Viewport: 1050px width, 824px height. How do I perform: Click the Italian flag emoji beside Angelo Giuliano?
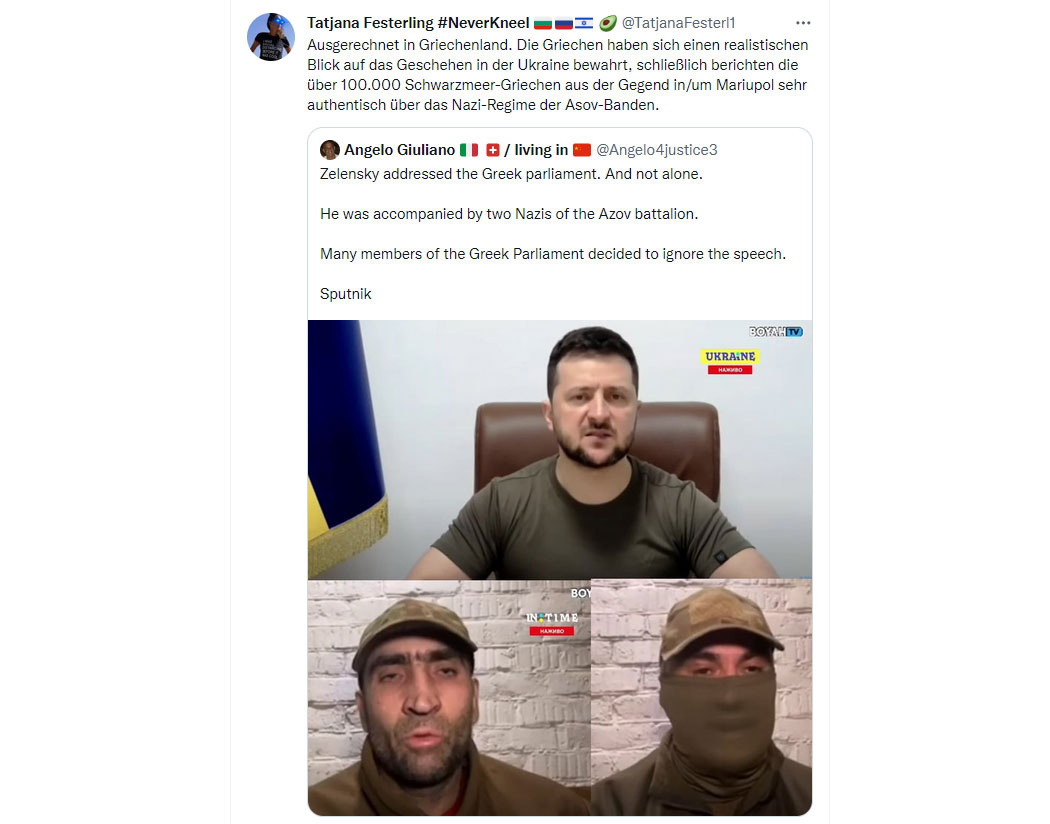coord(469,150)
